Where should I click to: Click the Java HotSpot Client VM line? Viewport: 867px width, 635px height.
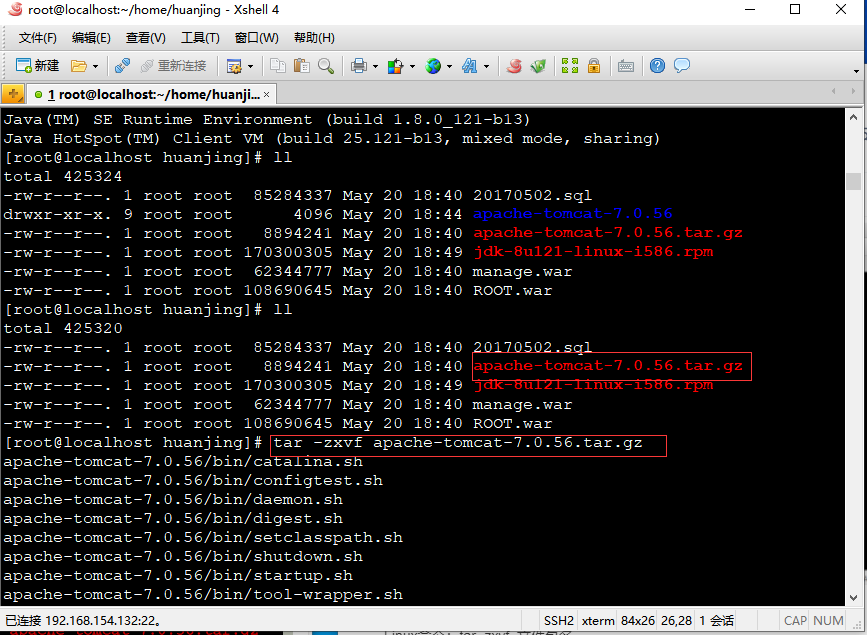point(332,138)
